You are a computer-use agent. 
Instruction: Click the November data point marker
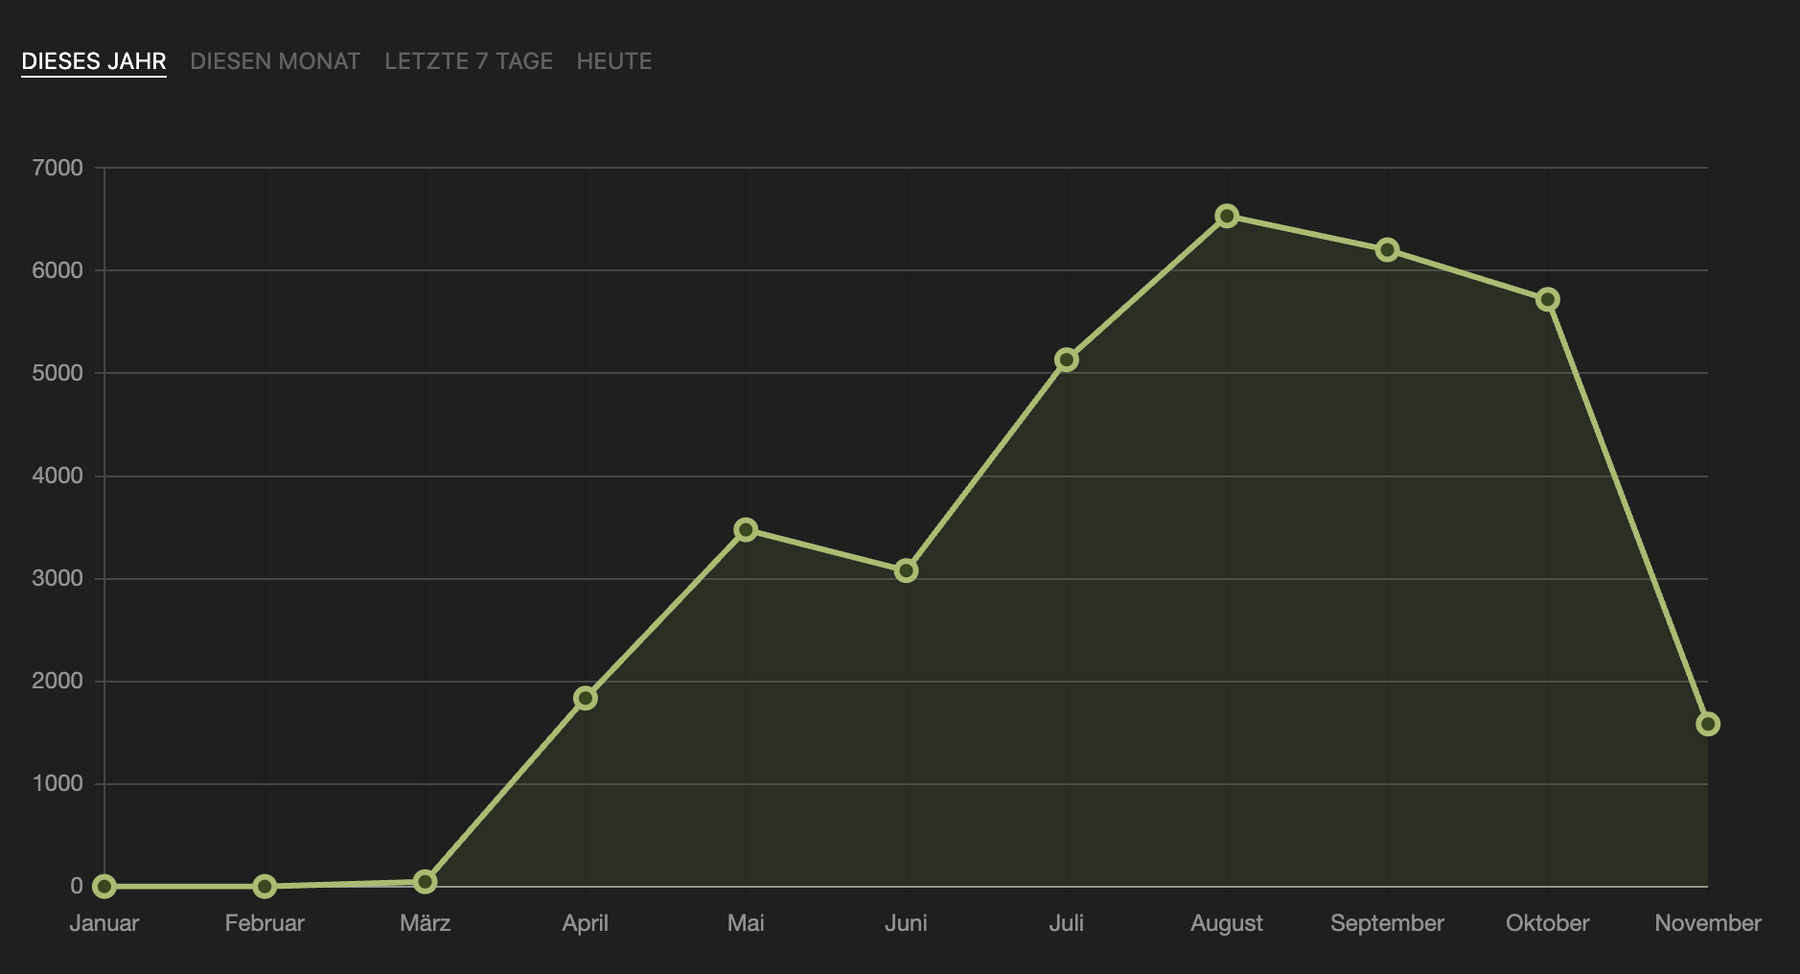point(1708,724)
